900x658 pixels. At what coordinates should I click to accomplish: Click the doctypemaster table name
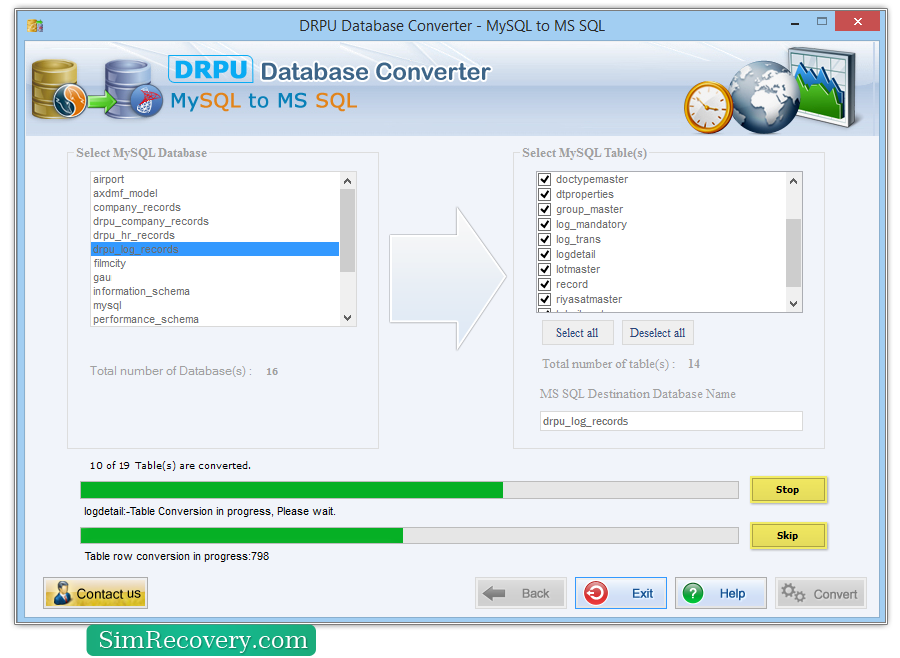(x=592, y=179)
